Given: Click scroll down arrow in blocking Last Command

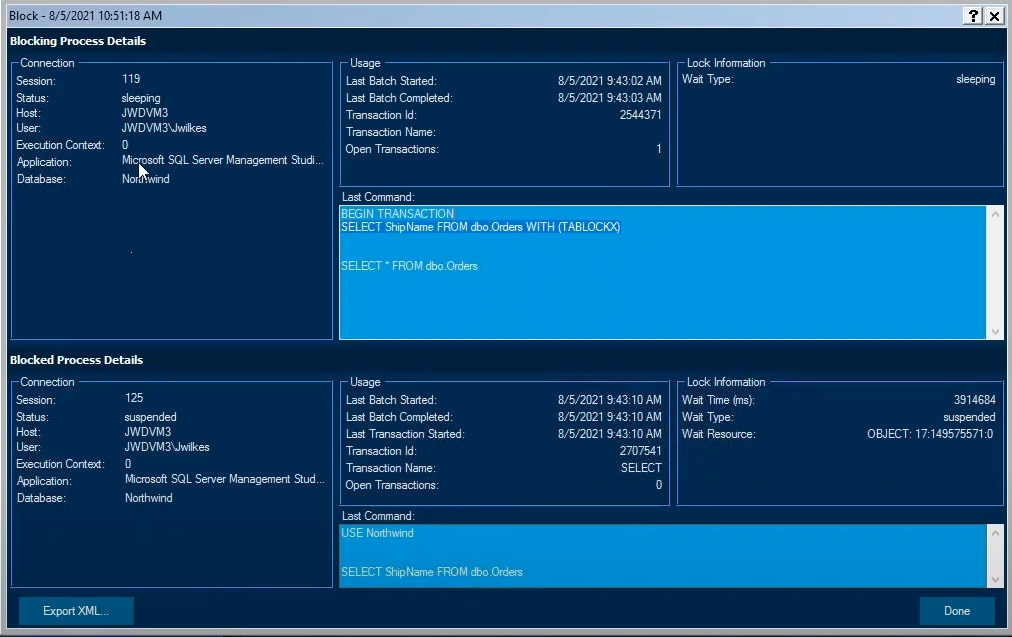Looking at the screenshot, I should tap(995, 331).
